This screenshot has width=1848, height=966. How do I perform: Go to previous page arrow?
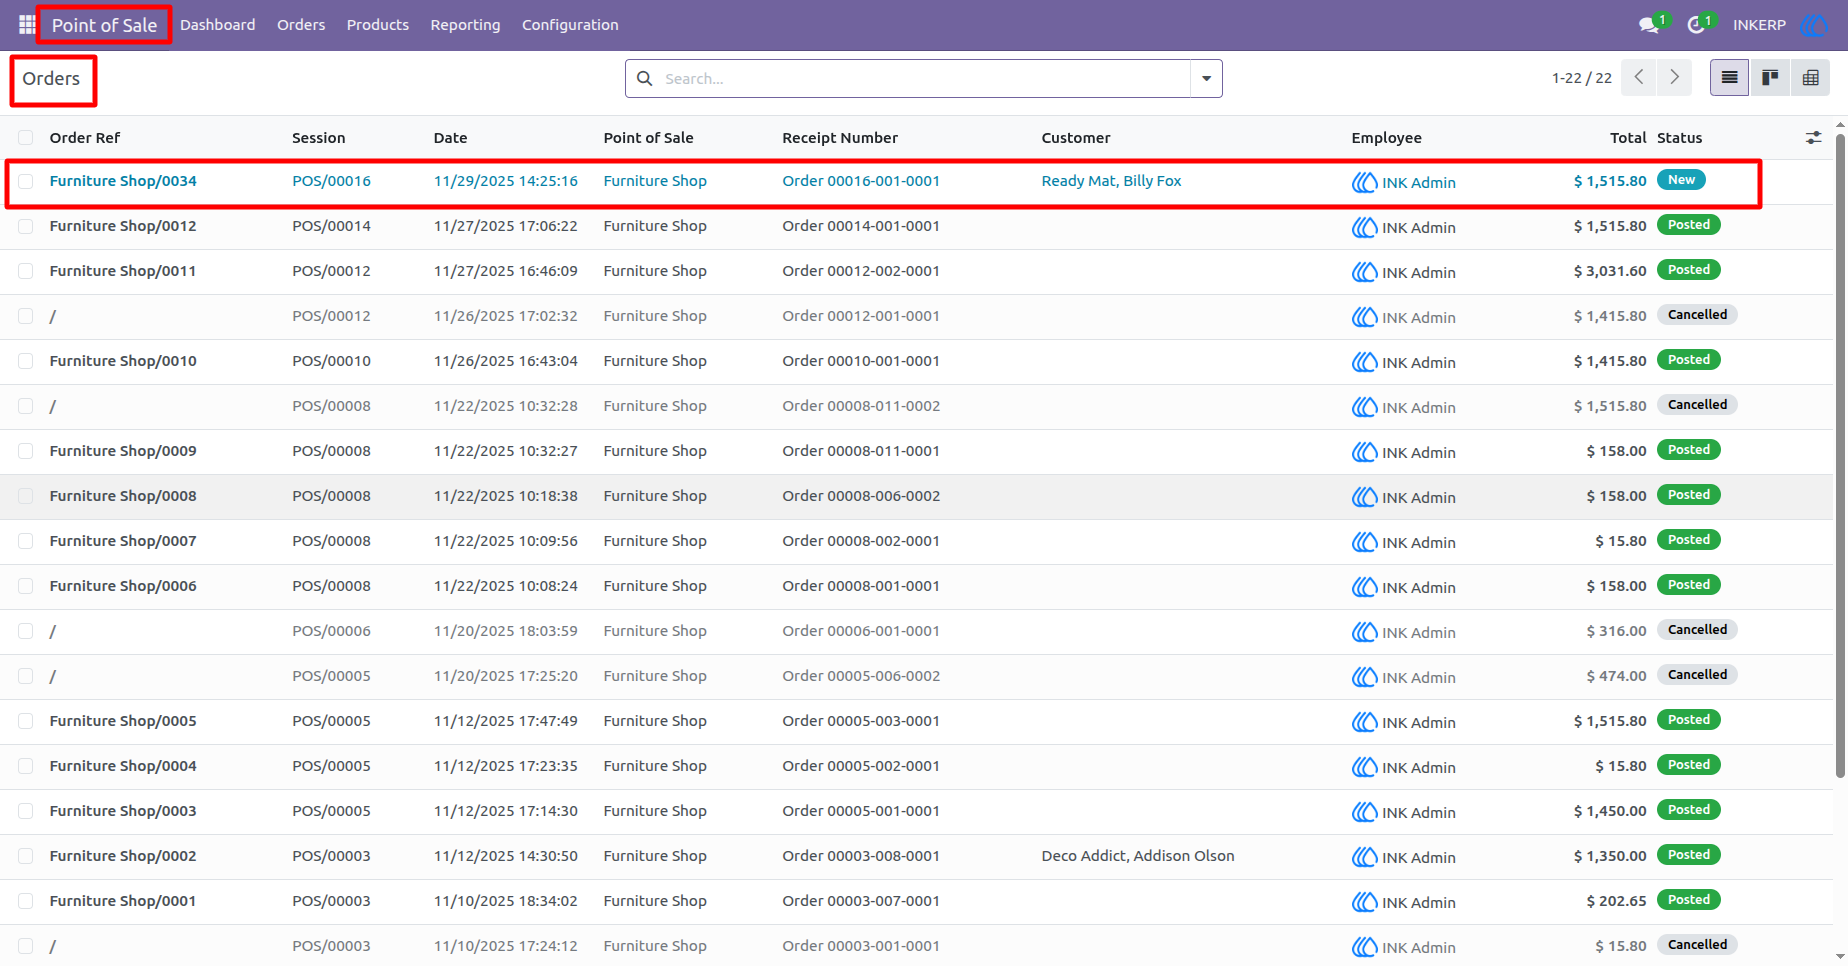(1638, 77)
